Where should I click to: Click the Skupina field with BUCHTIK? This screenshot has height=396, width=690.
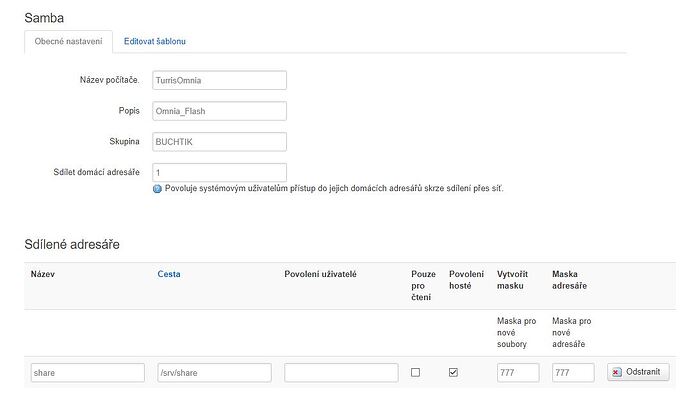(219, 142)
